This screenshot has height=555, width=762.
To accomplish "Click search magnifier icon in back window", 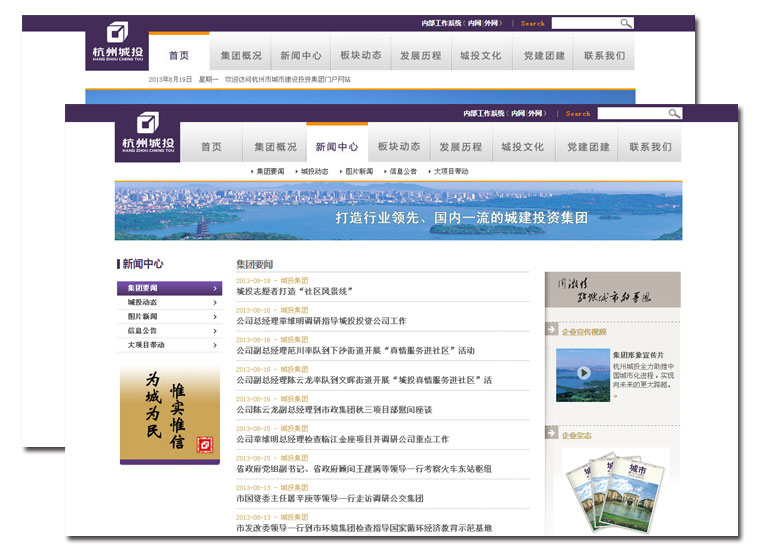I will tap(625, 23).
